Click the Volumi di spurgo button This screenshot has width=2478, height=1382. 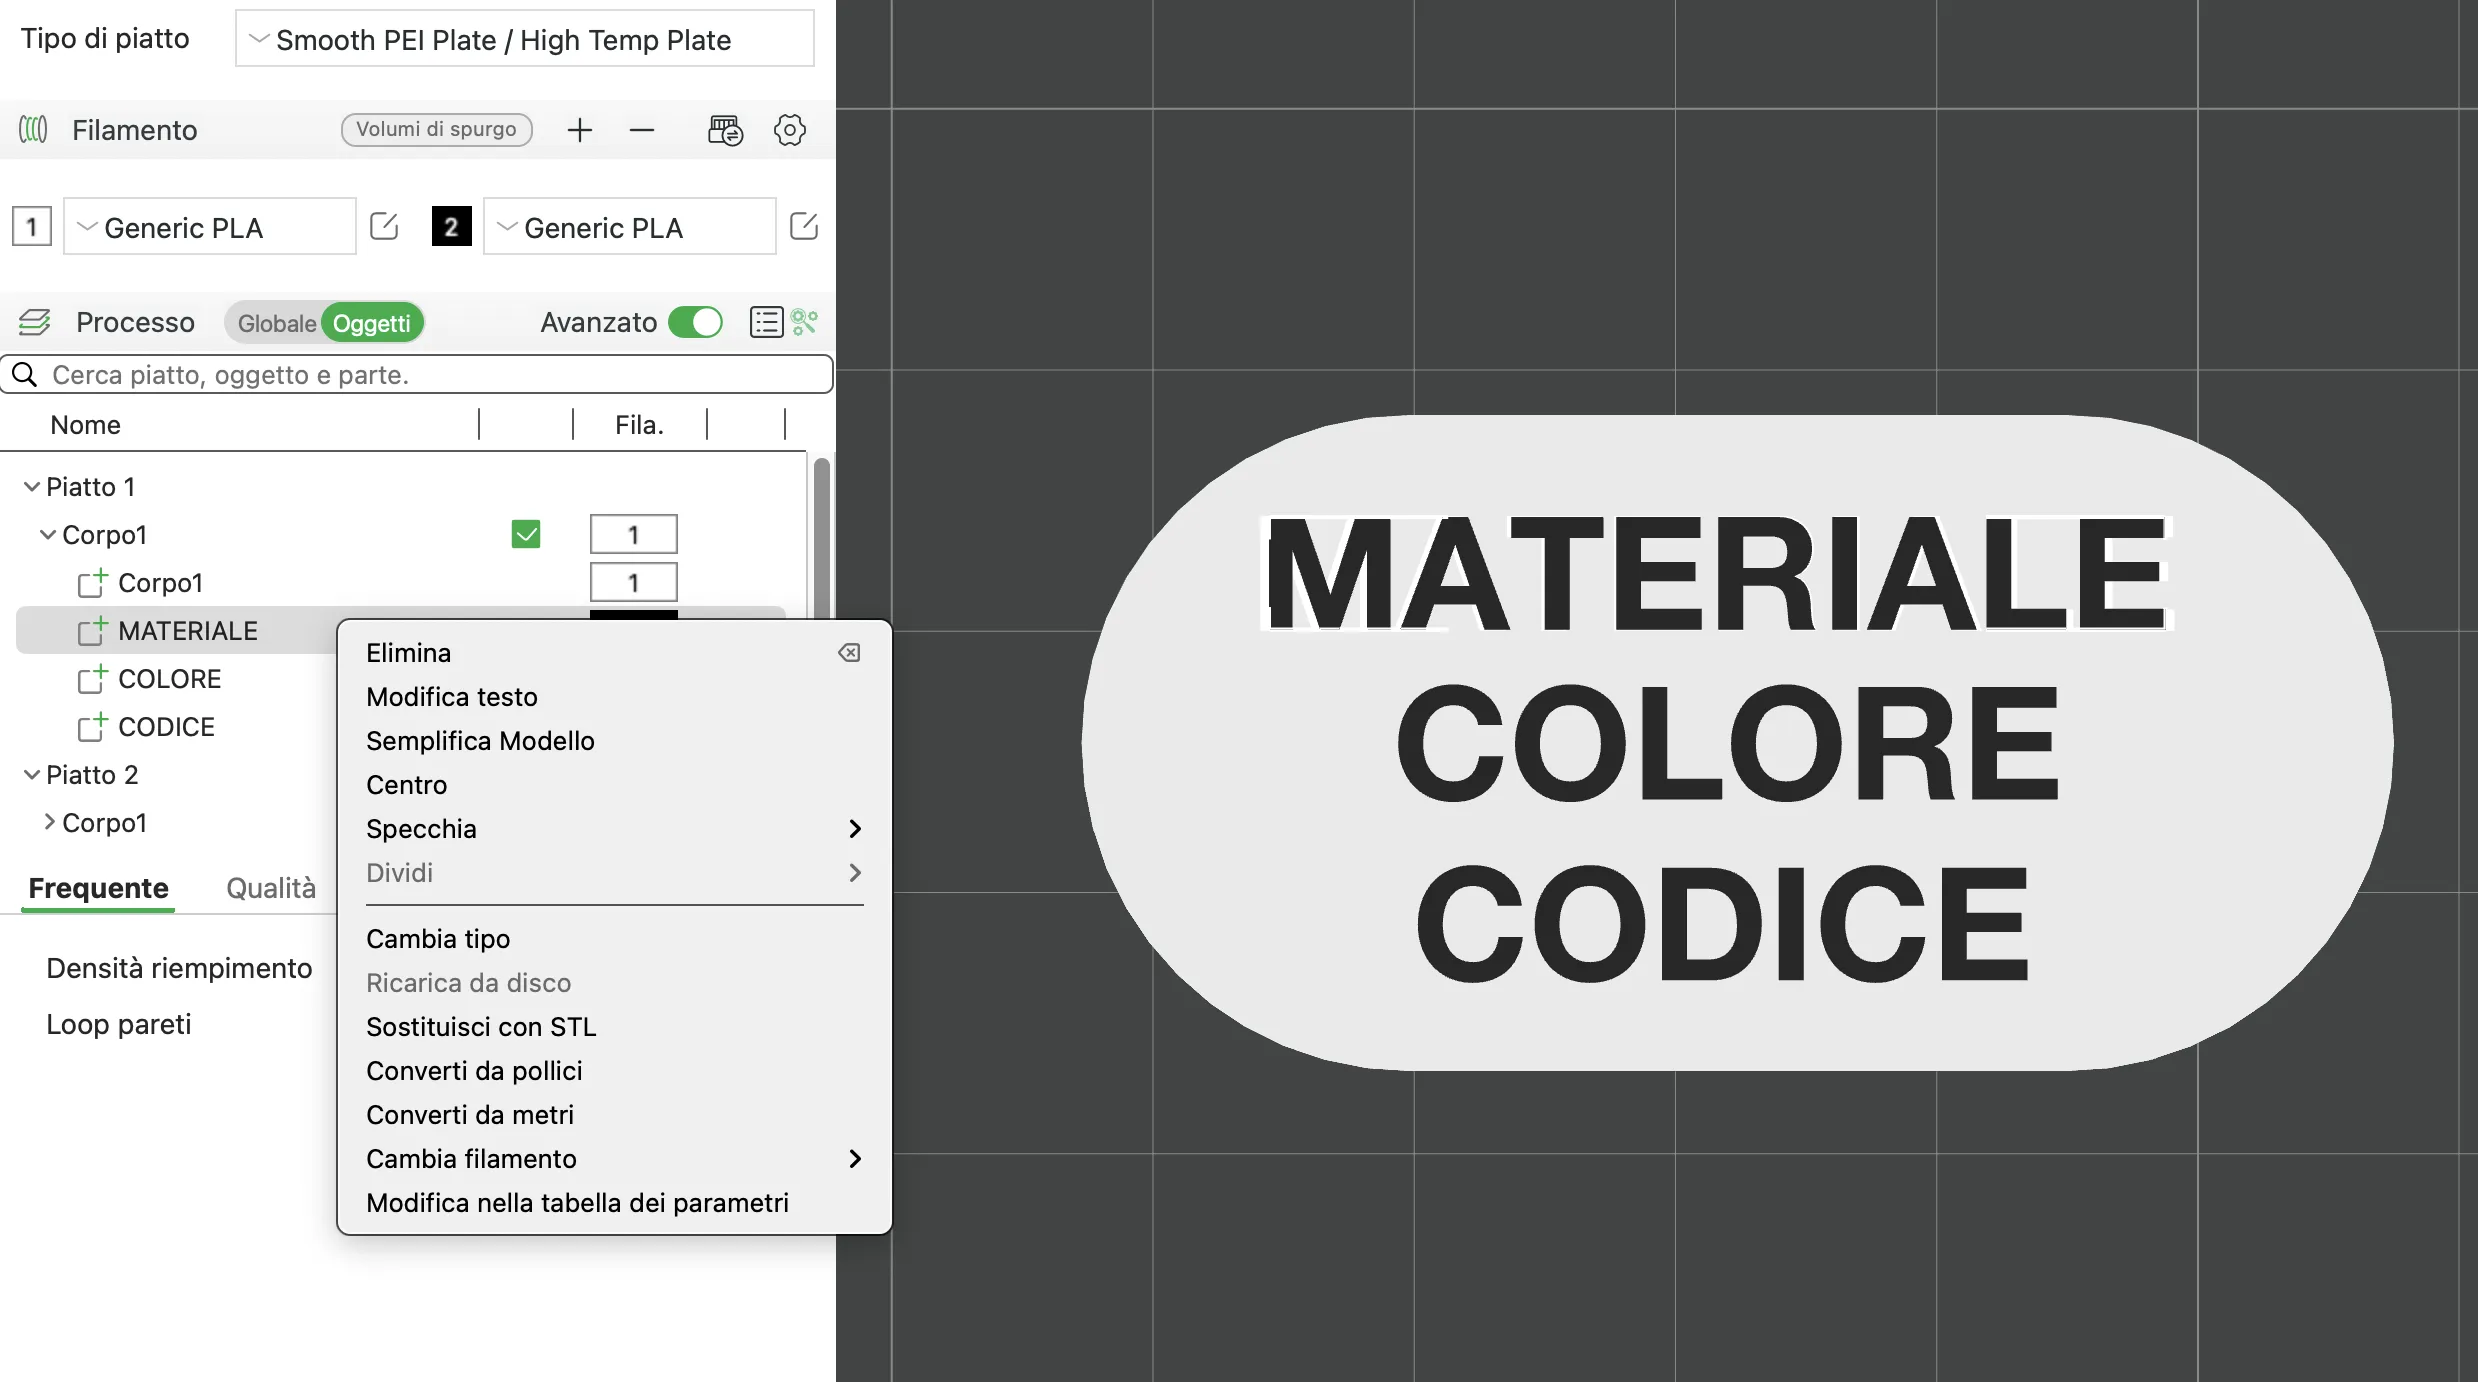tap(436, 130)
